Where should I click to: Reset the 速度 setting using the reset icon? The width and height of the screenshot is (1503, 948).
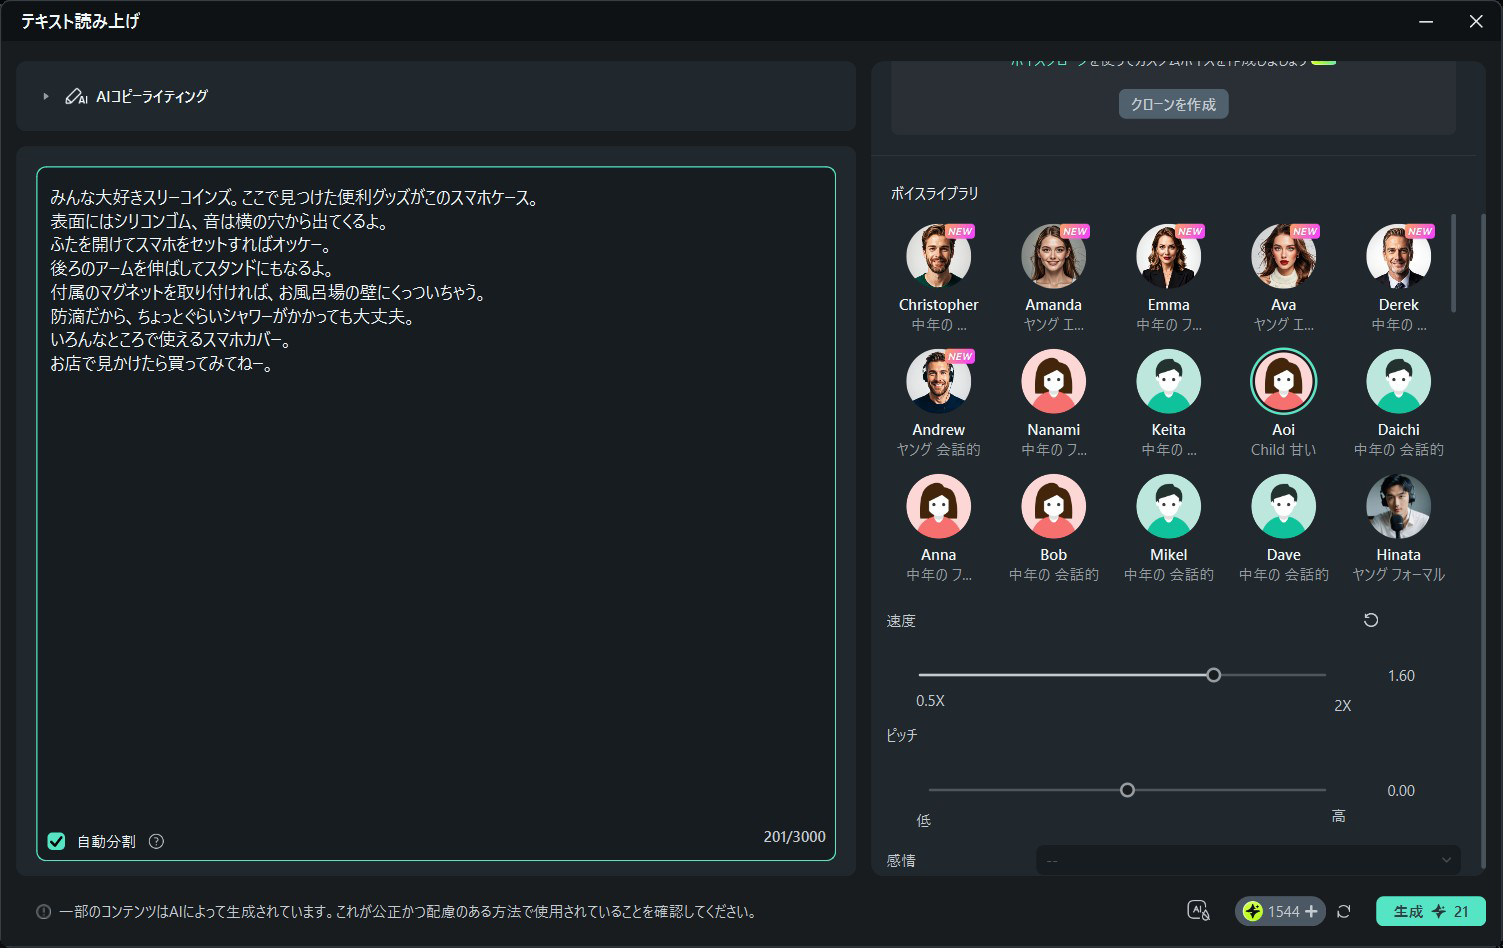tap(1370, 620)
